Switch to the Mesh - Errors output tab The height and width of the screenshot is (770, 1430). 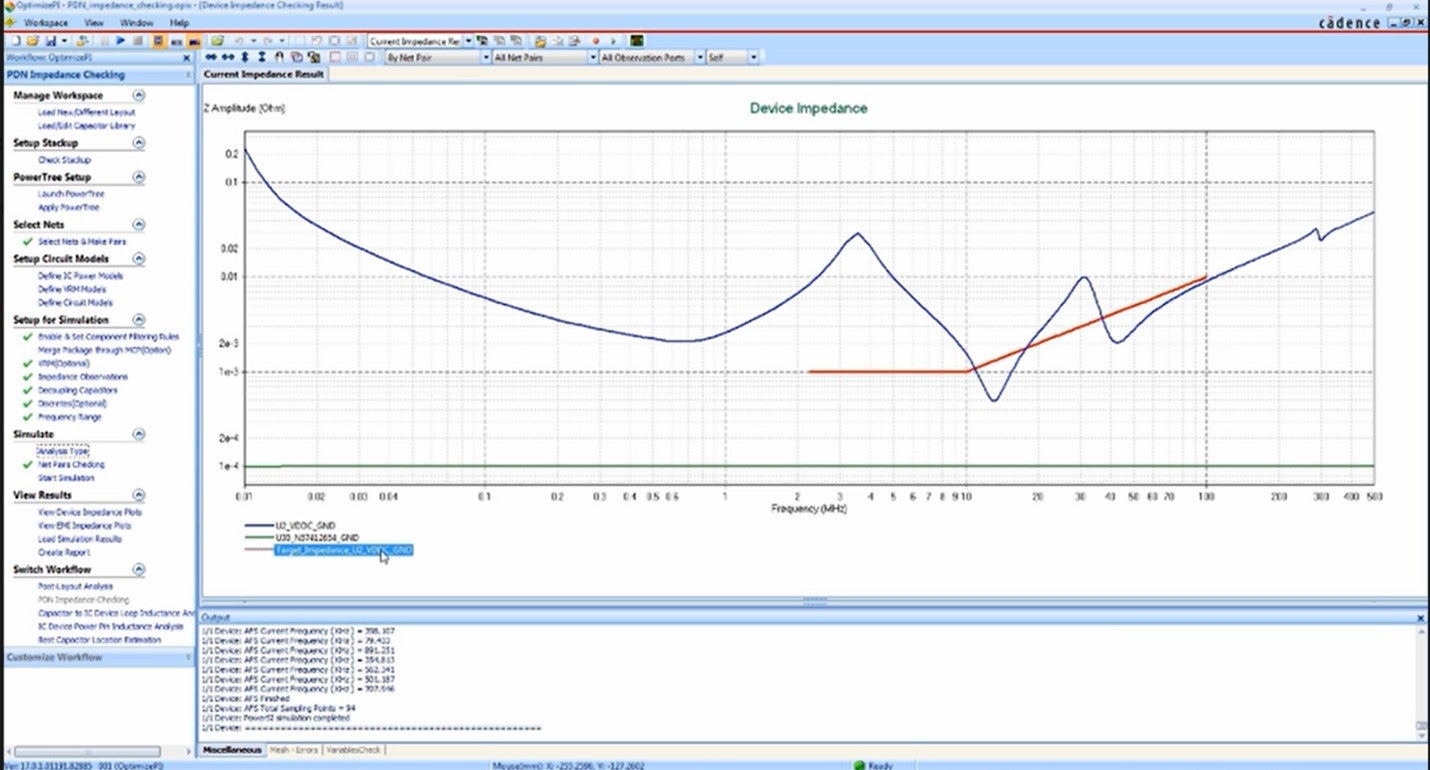tap(296, 749)
